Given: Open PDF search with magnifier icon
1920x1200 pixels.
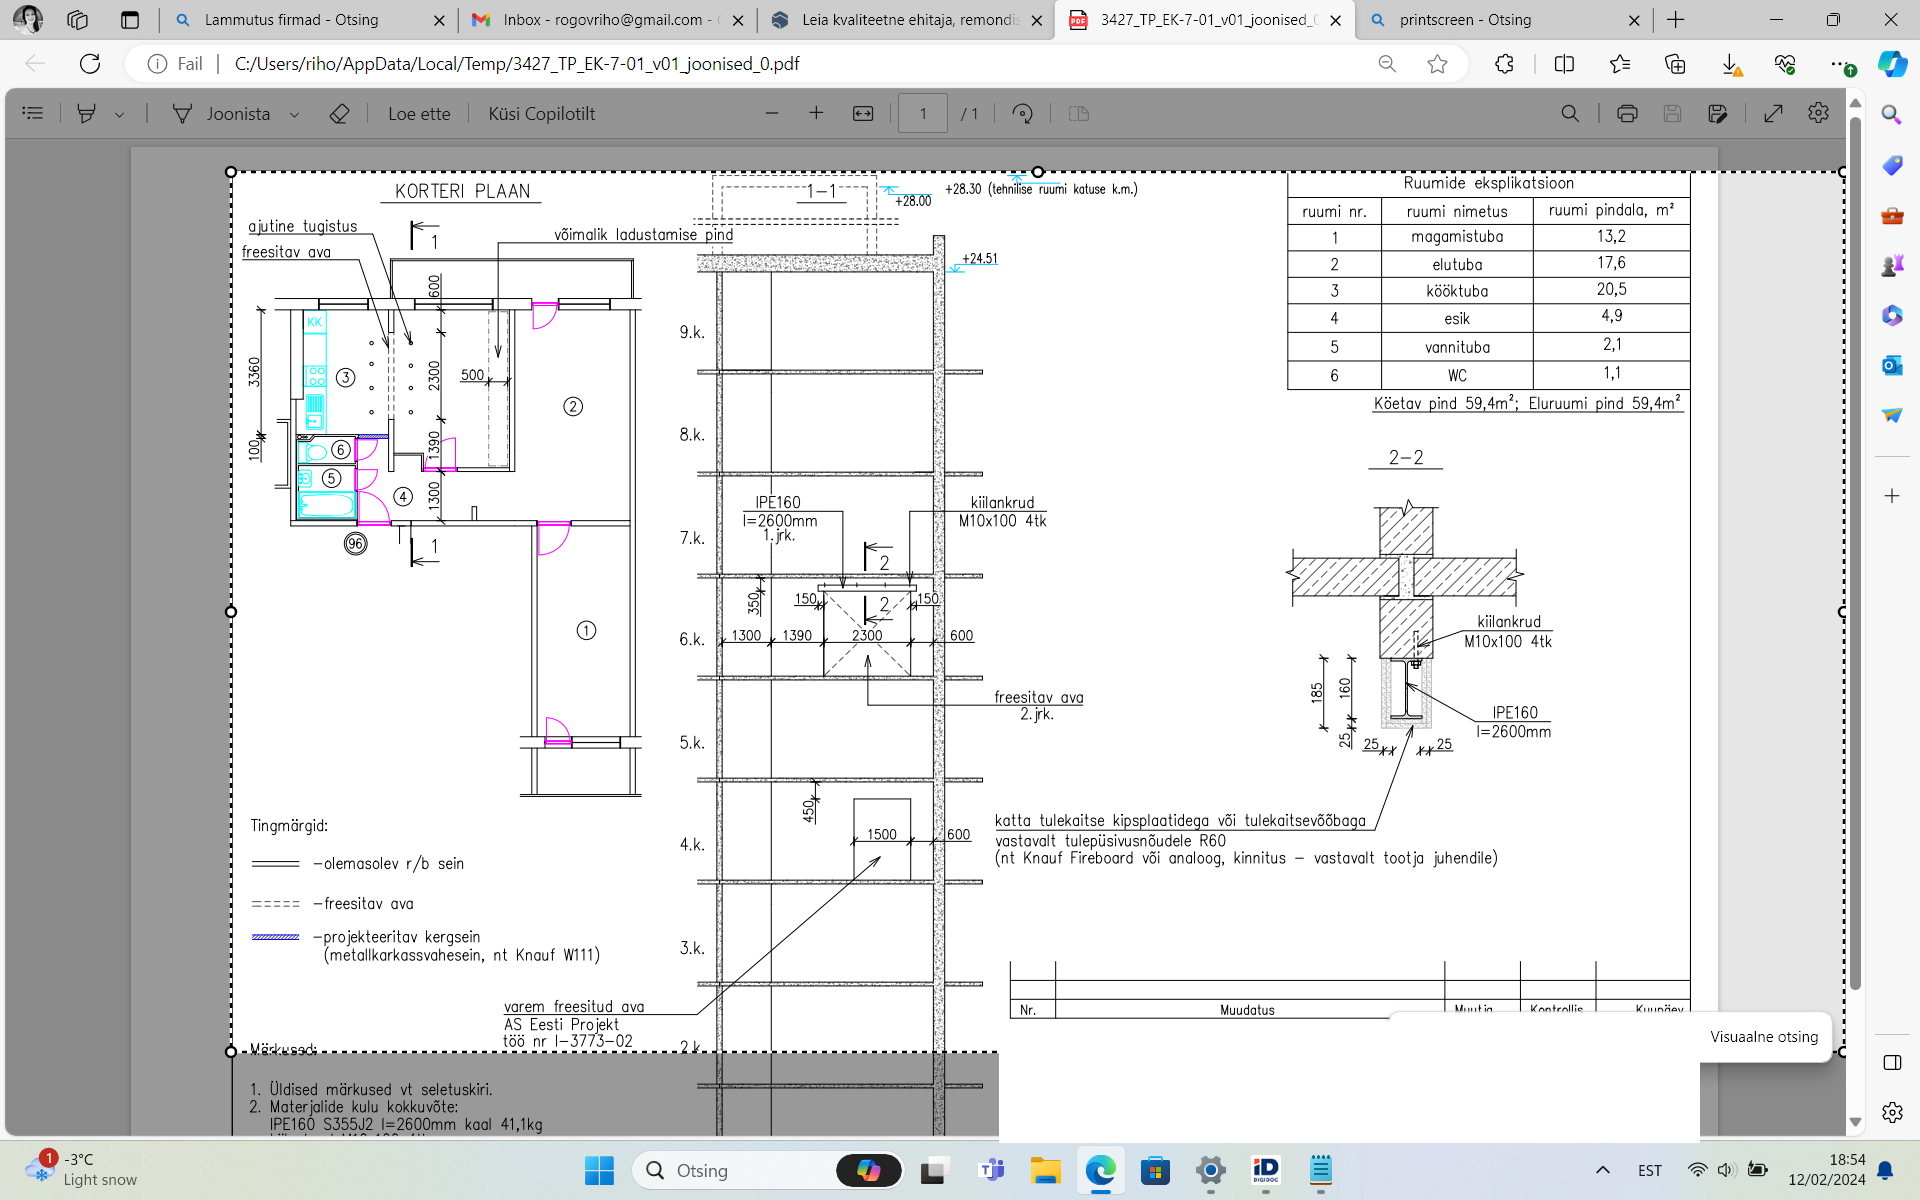Looking at the screenshot, I should (1570, 114).
